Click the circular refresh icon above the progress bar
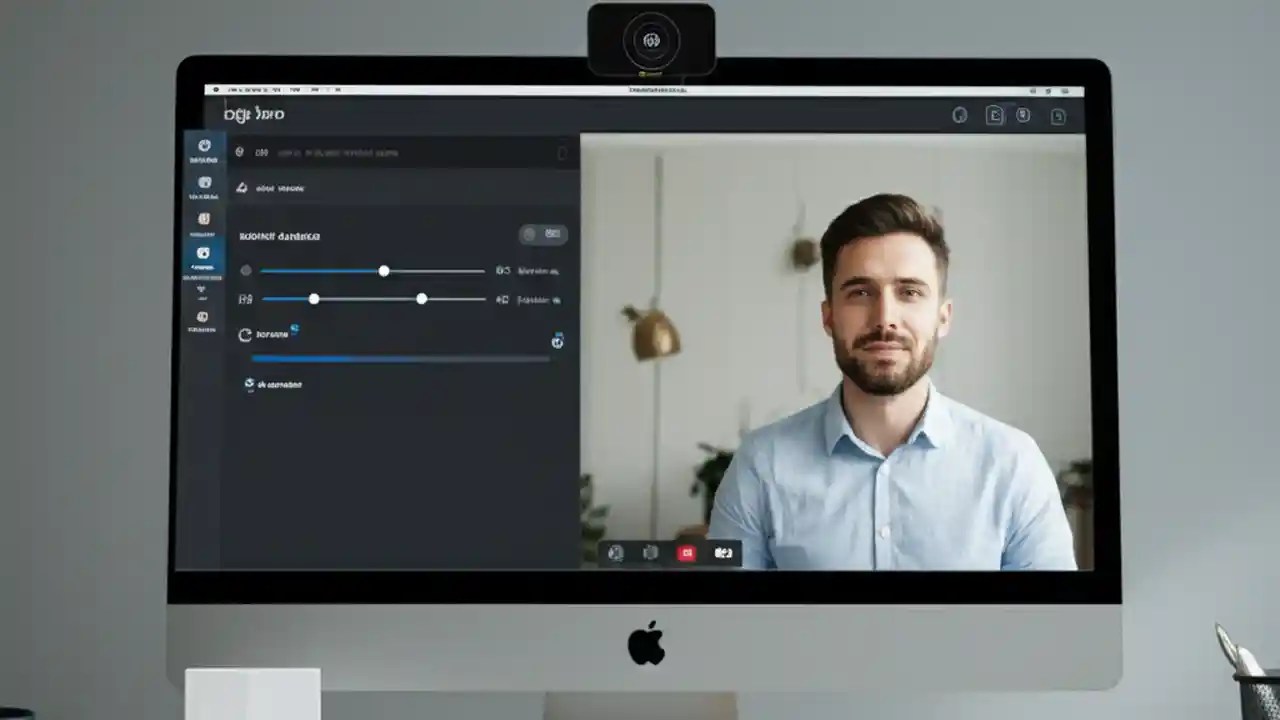 (245, 334)
